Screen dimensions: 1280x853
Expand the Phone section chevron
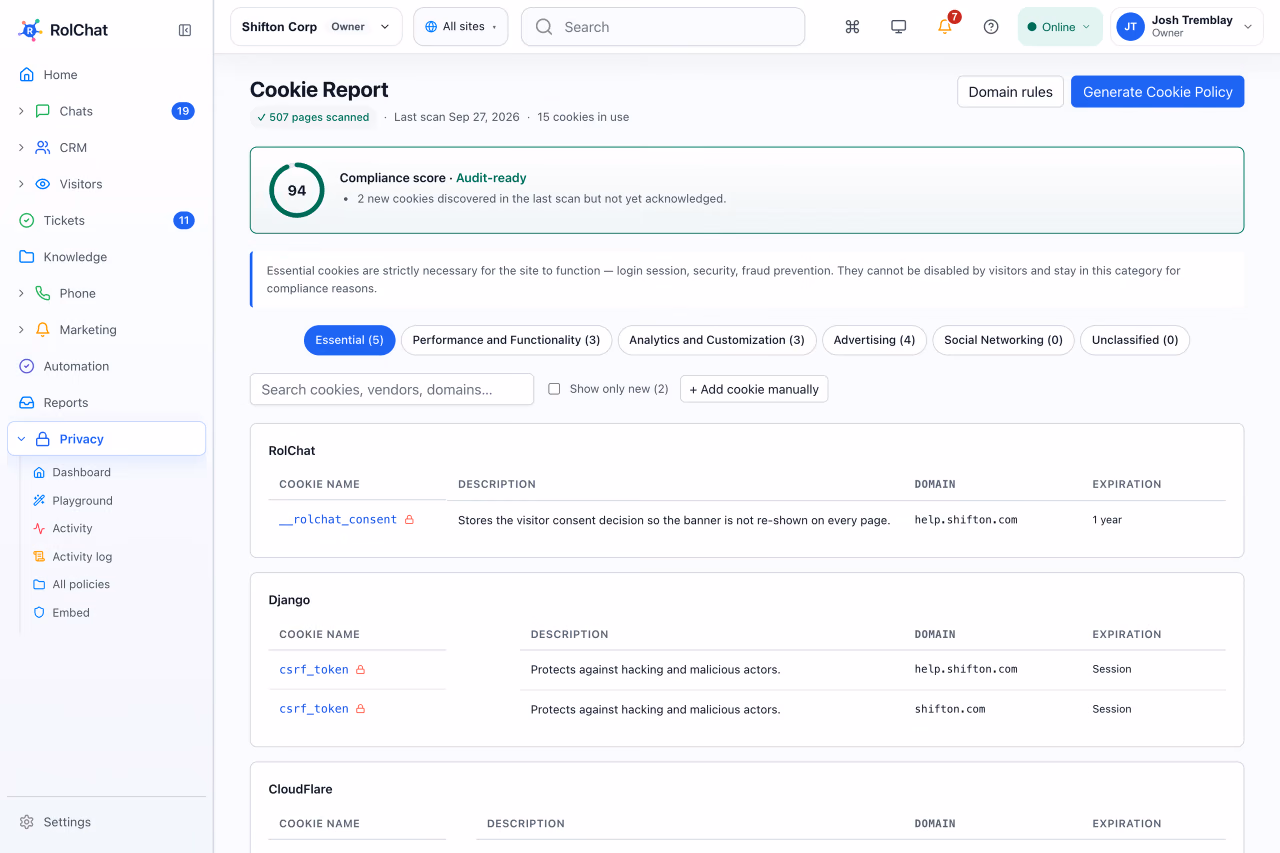pos(21,294)
